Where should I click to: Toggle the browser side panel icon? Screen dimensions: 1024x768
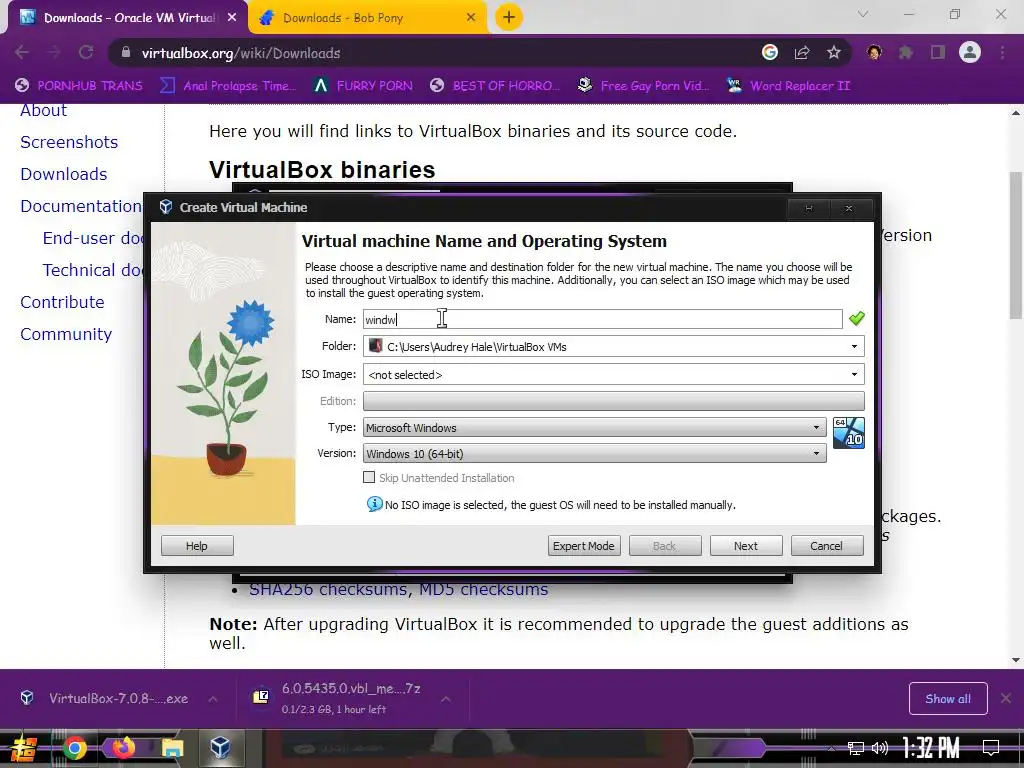pyautogui.click(x=938, y=52)
